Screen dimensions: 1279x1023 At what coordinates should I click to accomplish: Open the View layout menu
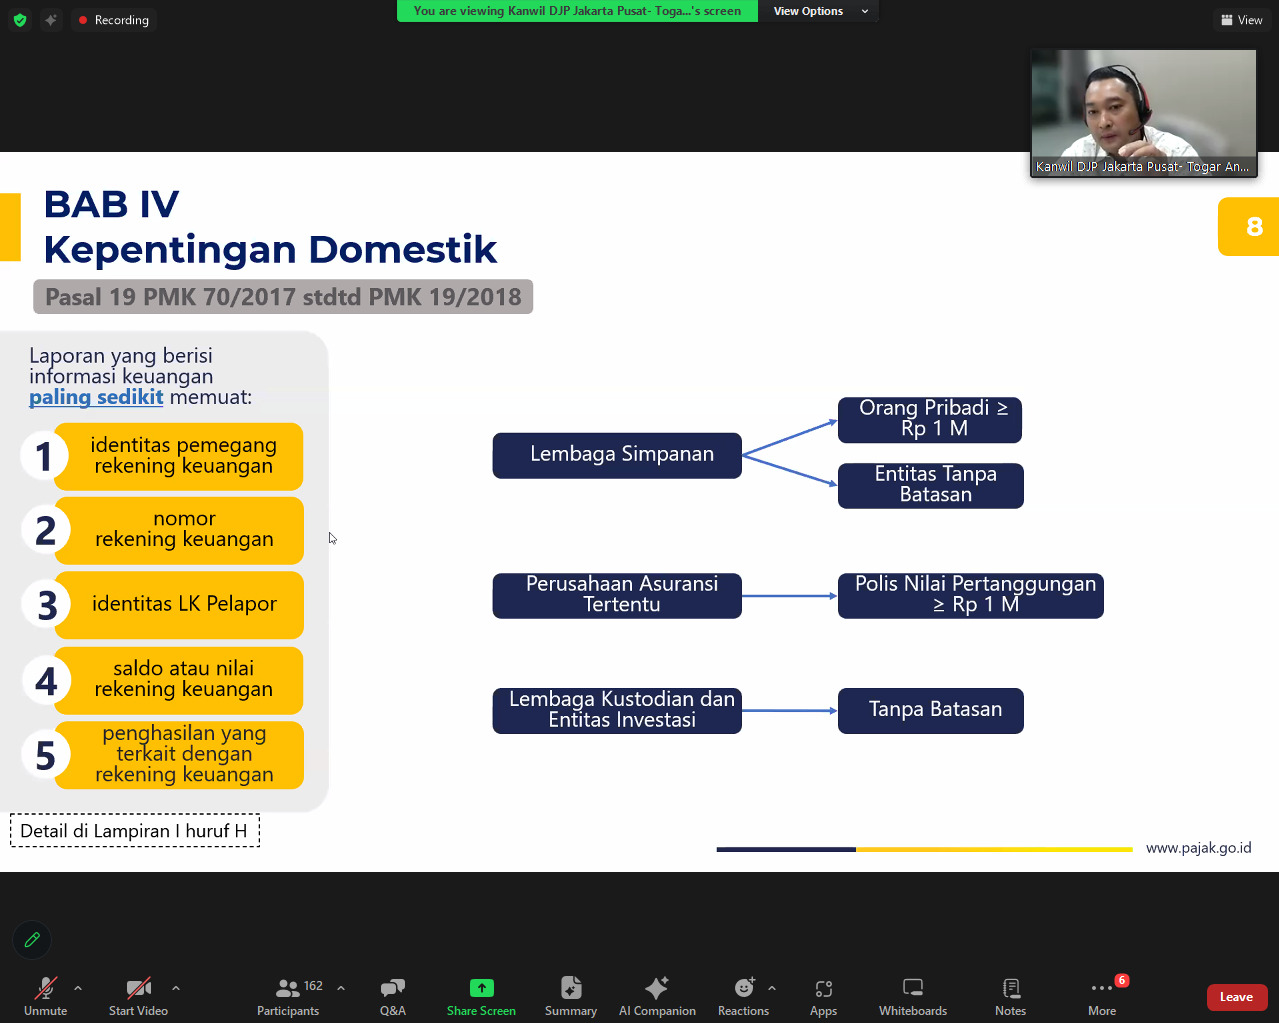1242,20
